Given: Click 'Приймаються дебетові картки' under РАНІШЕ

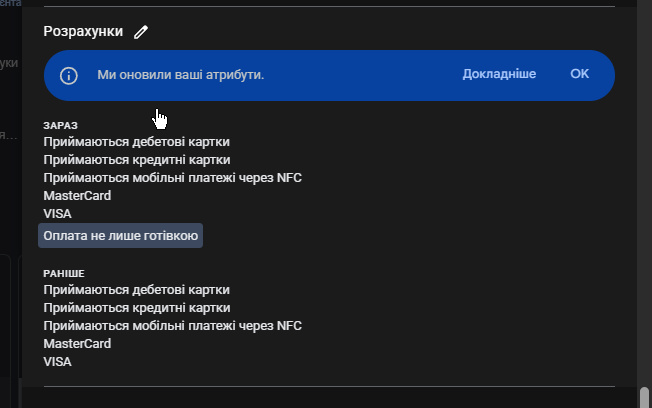Looking at the screenshot, I should coord(136,290).
